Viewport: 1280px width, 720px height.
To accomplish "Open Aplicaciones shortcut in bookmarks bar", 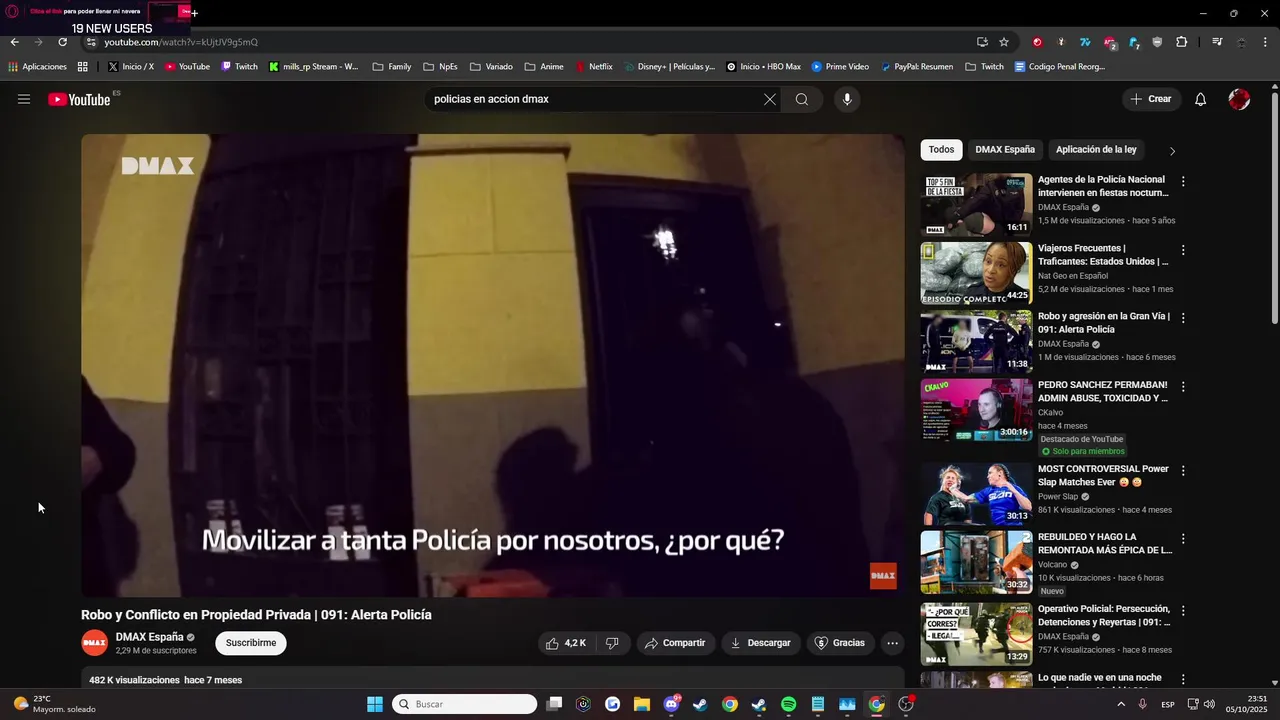I will tap(37, 67).
